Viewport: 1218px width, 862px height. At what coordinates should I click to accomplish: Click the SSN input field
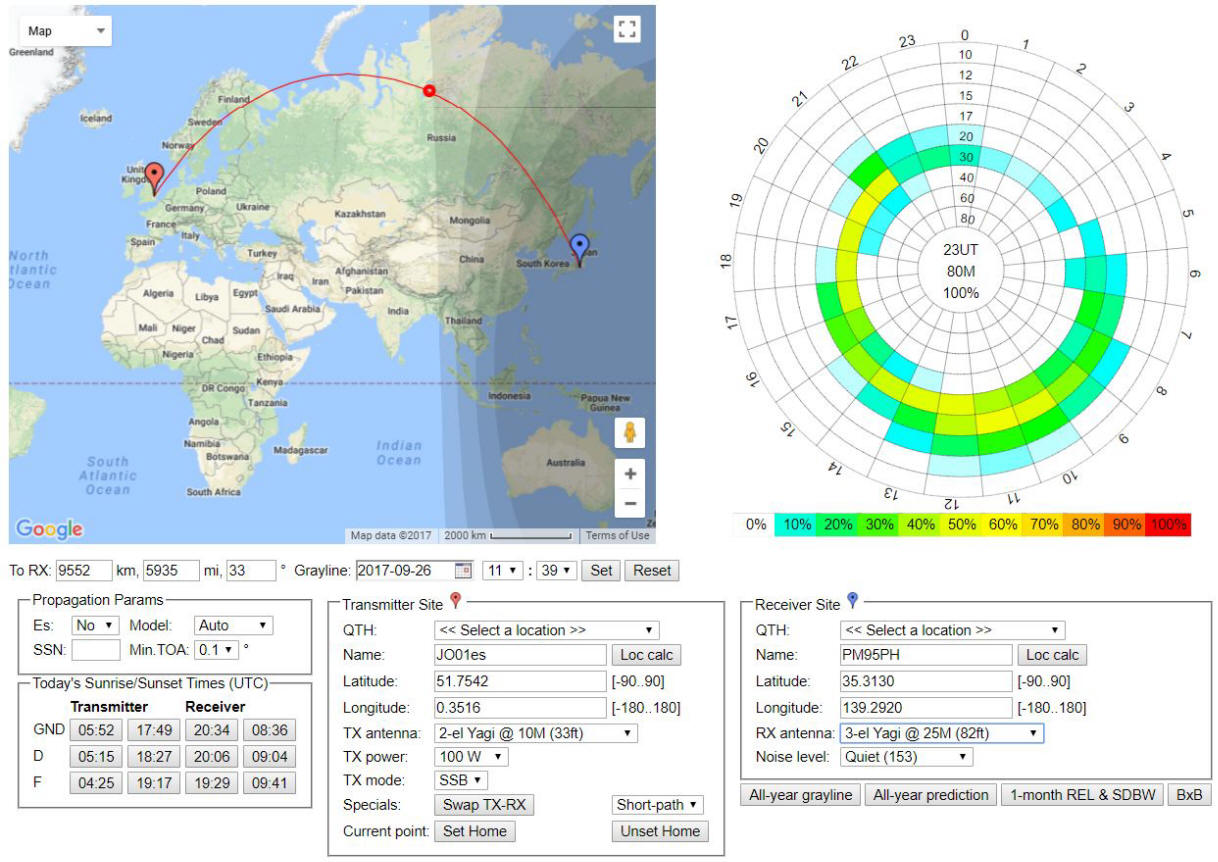[x=98, y=650]
